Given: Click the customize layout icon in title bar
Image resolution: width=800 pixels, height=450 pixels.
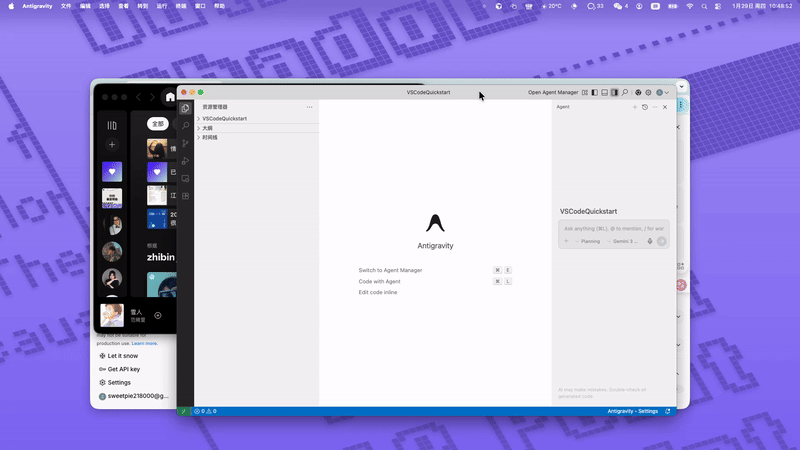Looking at the screenshot, I should 585,92.
